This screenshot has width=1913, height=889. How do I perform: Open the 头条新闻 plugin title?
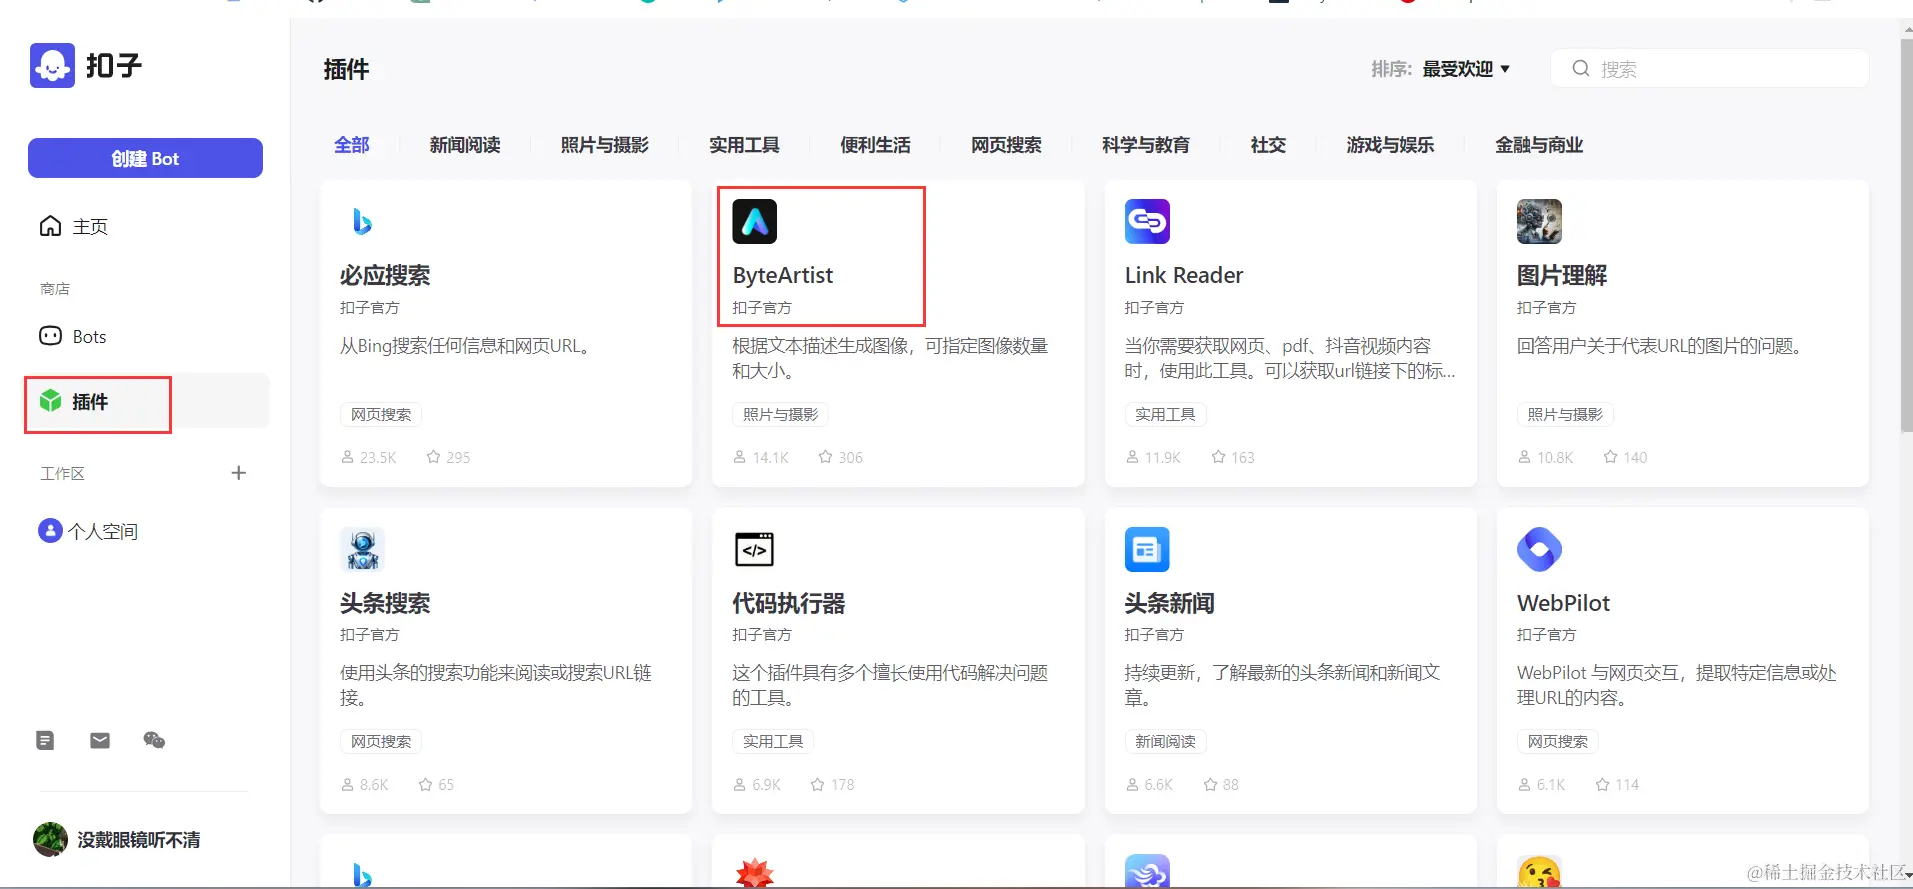pos(1170,603)
